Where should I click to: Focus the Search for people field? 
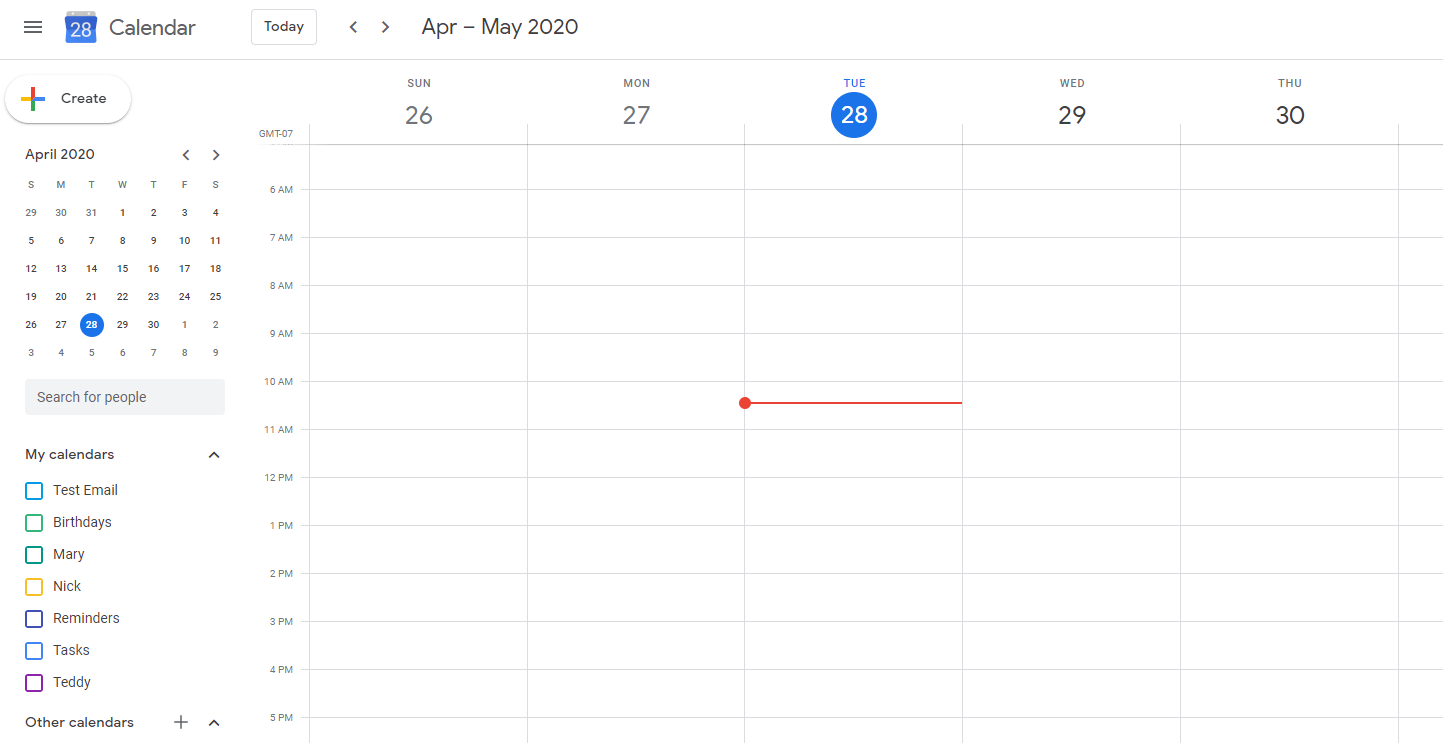tap(125, 397)
